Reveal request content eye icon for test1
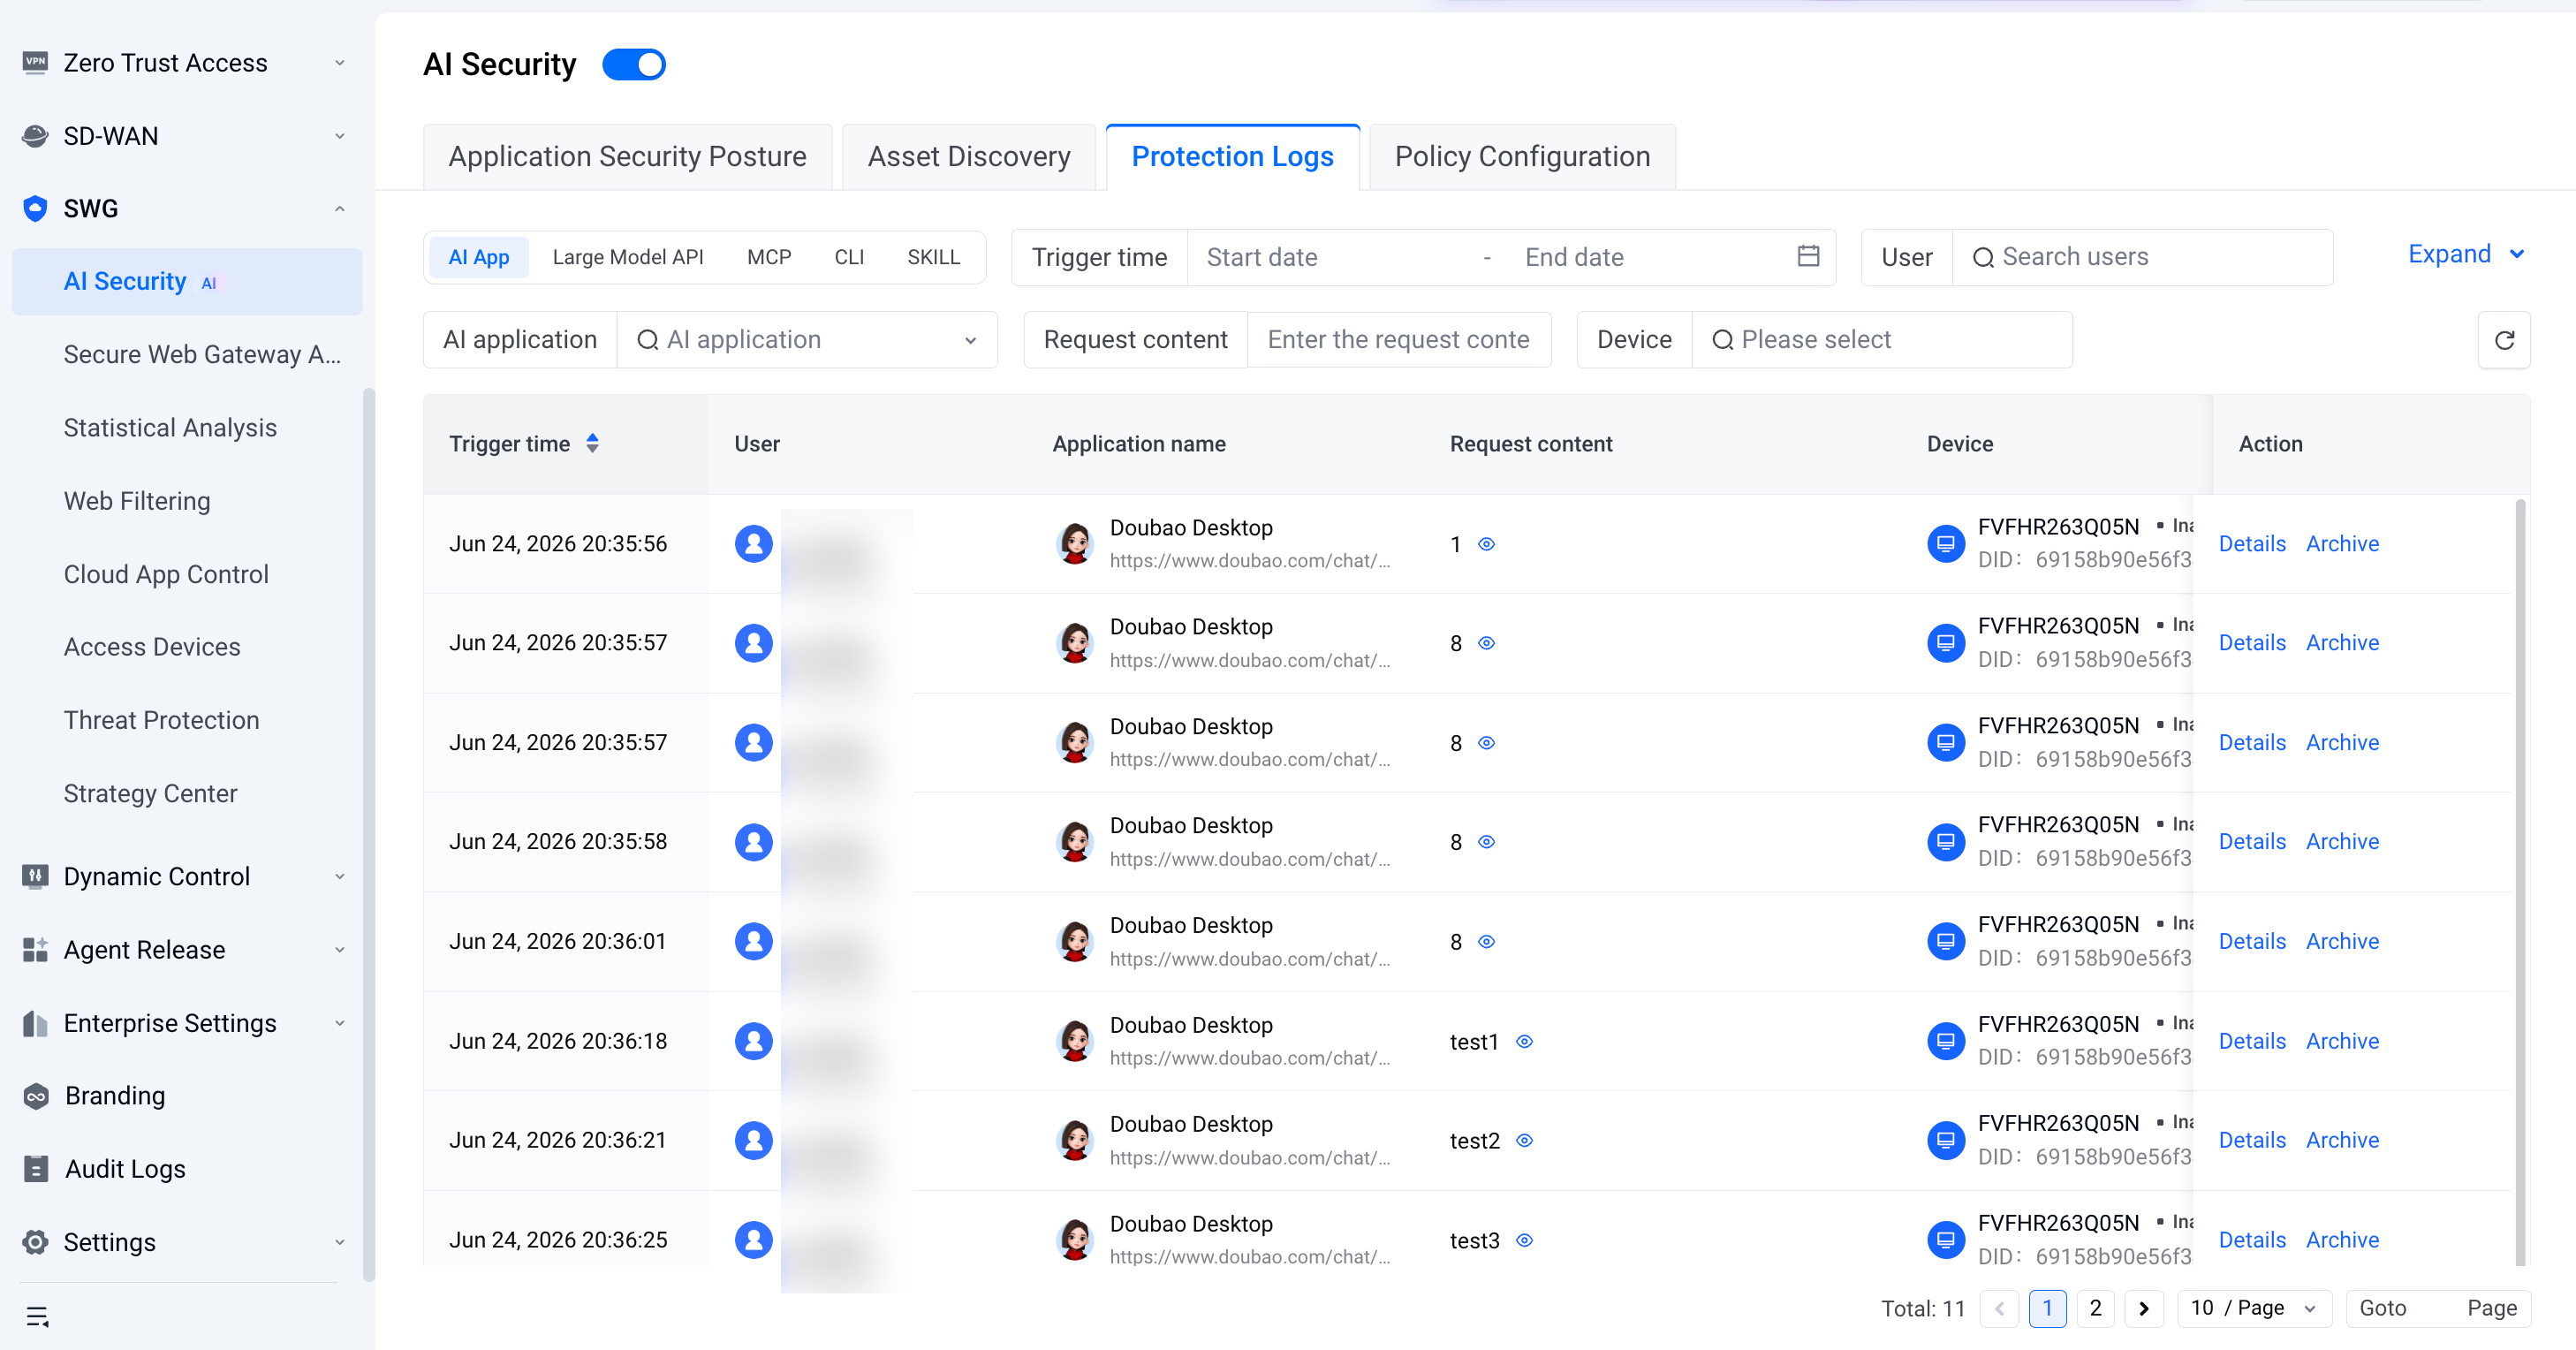The image size is (2576, 1350). click(1524, 1041)
